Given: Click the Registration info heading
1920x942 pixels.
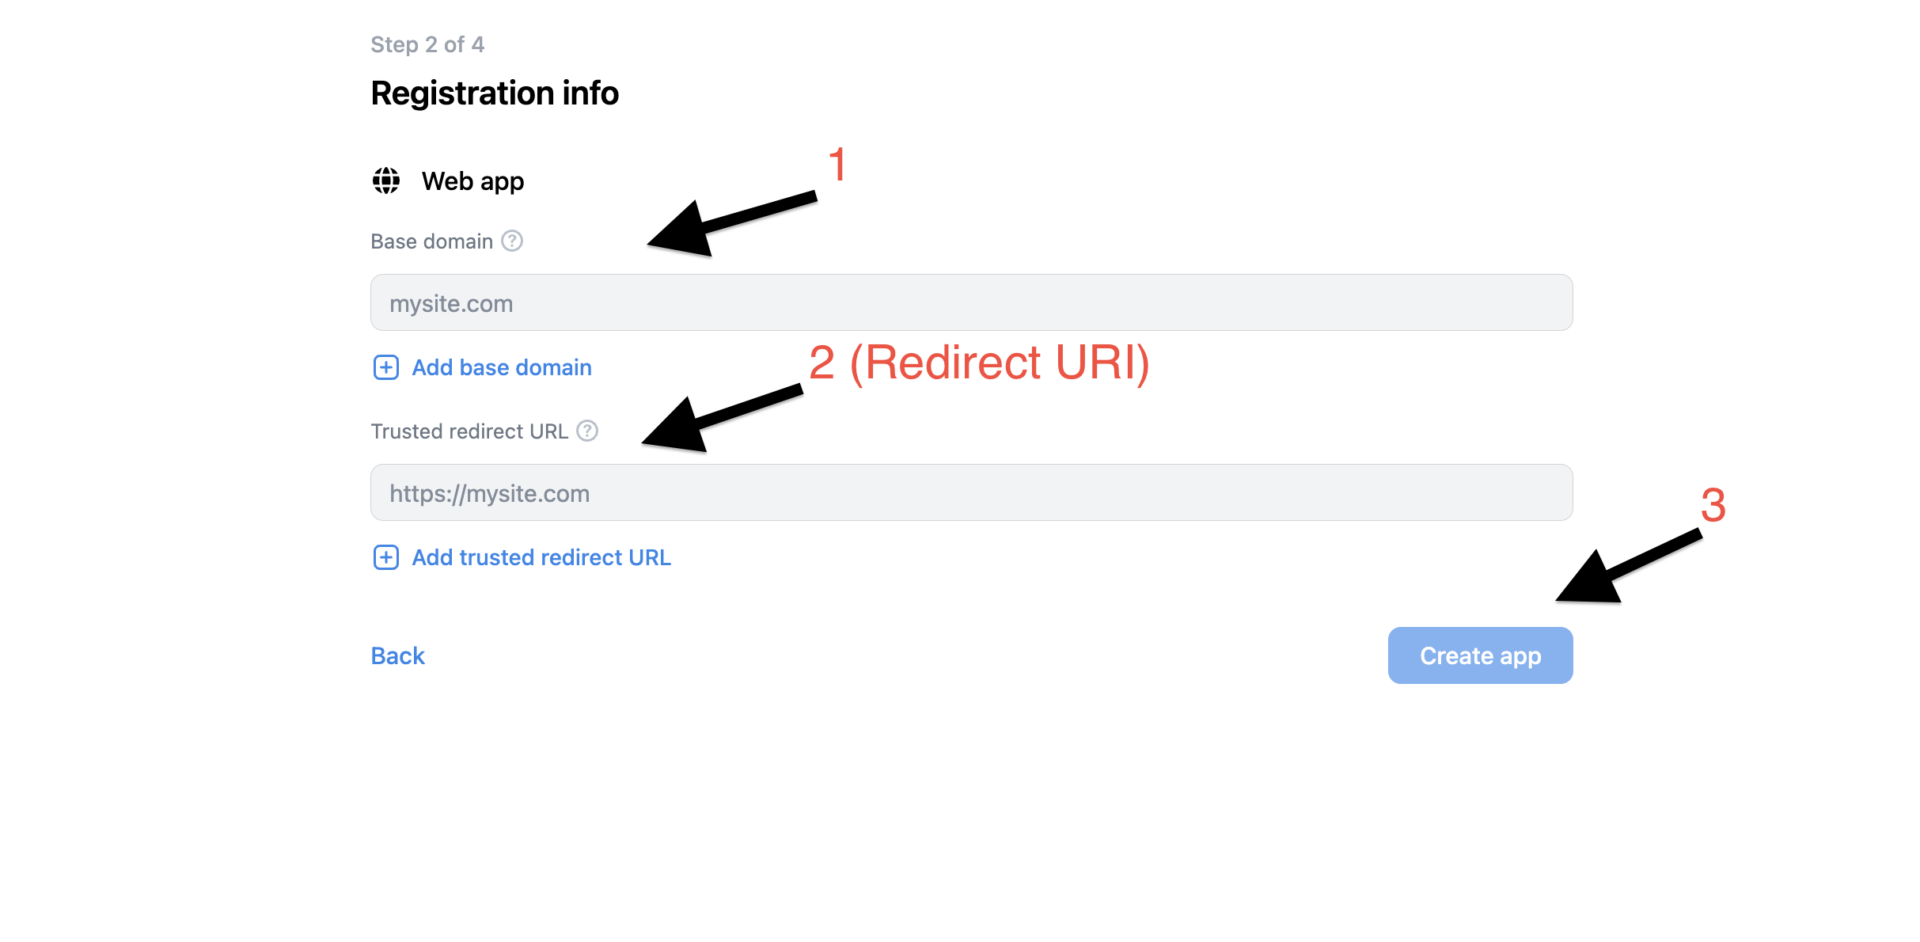Looking at the screenshot, I should pyautogui.click(x=495, y=93).
